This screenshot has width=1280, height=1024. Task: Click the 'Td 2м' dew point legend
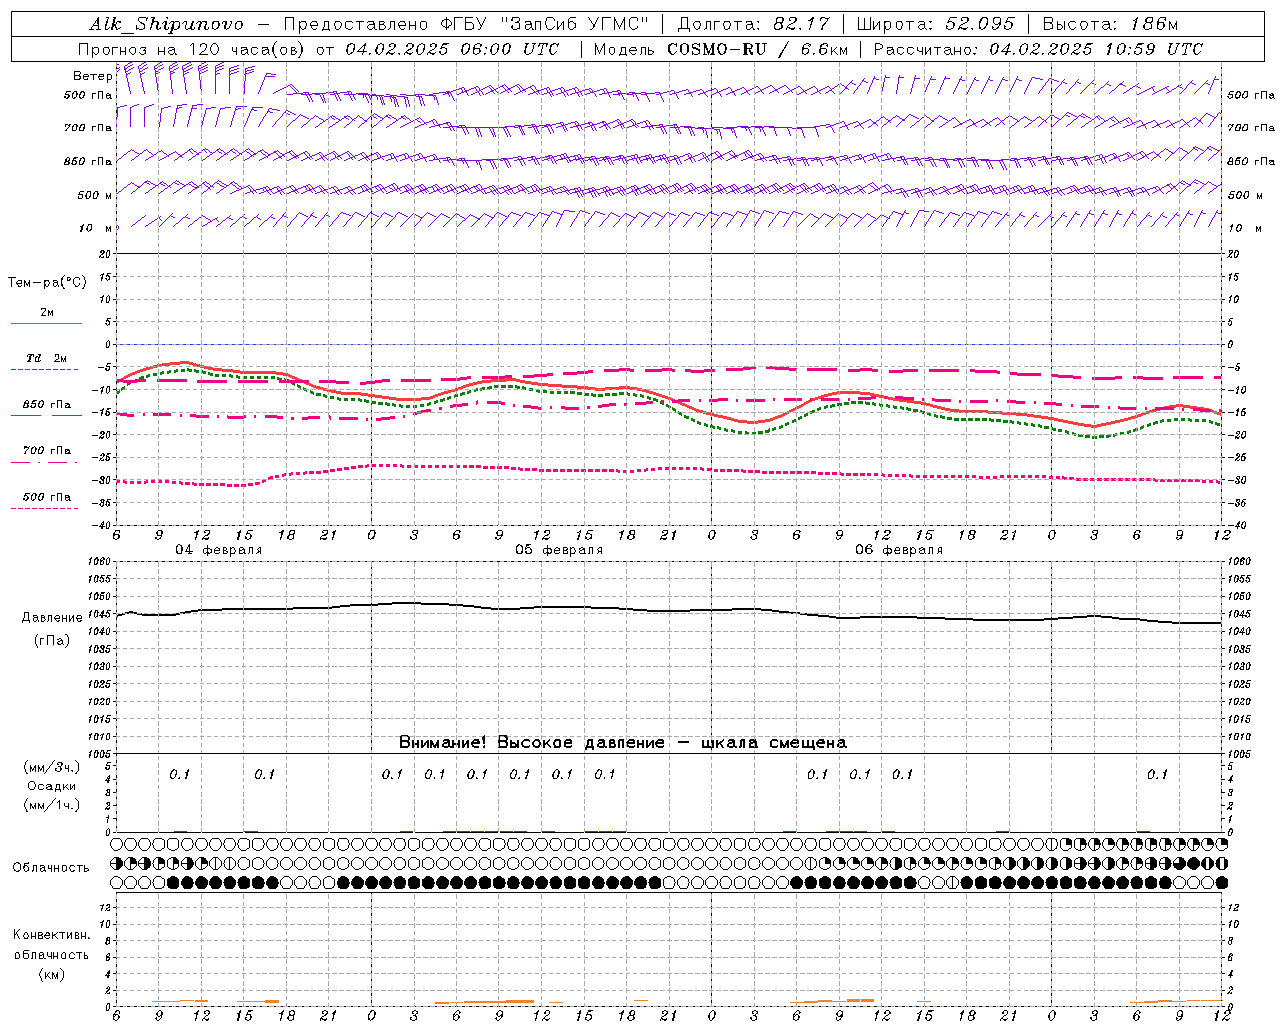pyautogui.click(x=46, y=362)
